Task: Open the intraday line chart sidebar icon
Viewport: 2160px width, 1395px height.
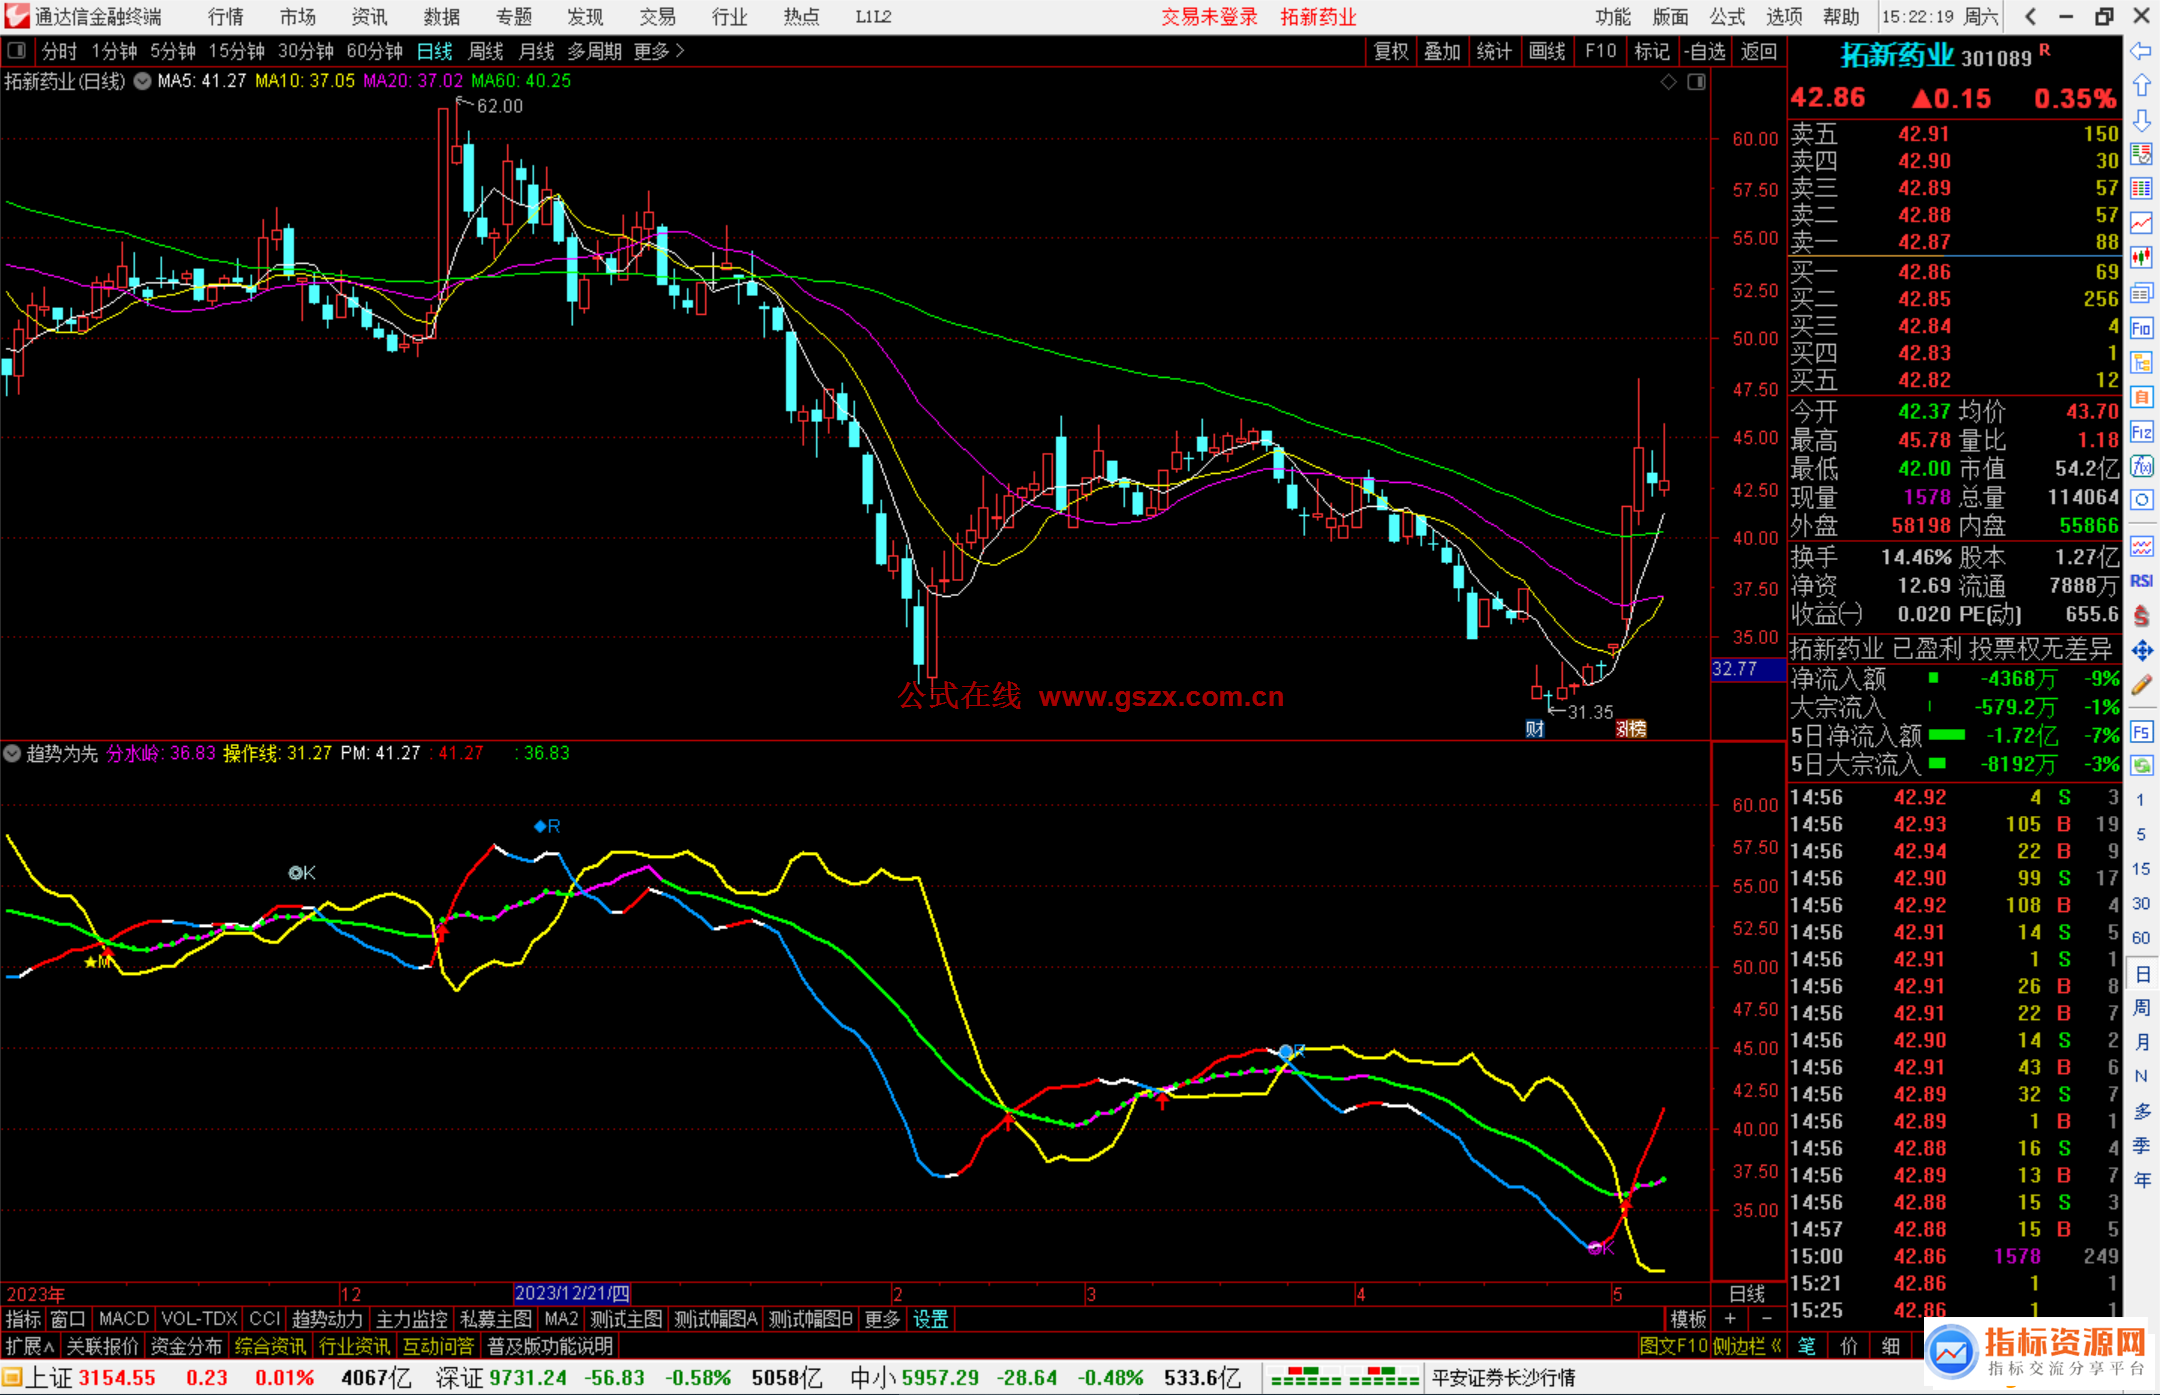Action: coord(2141,223)
